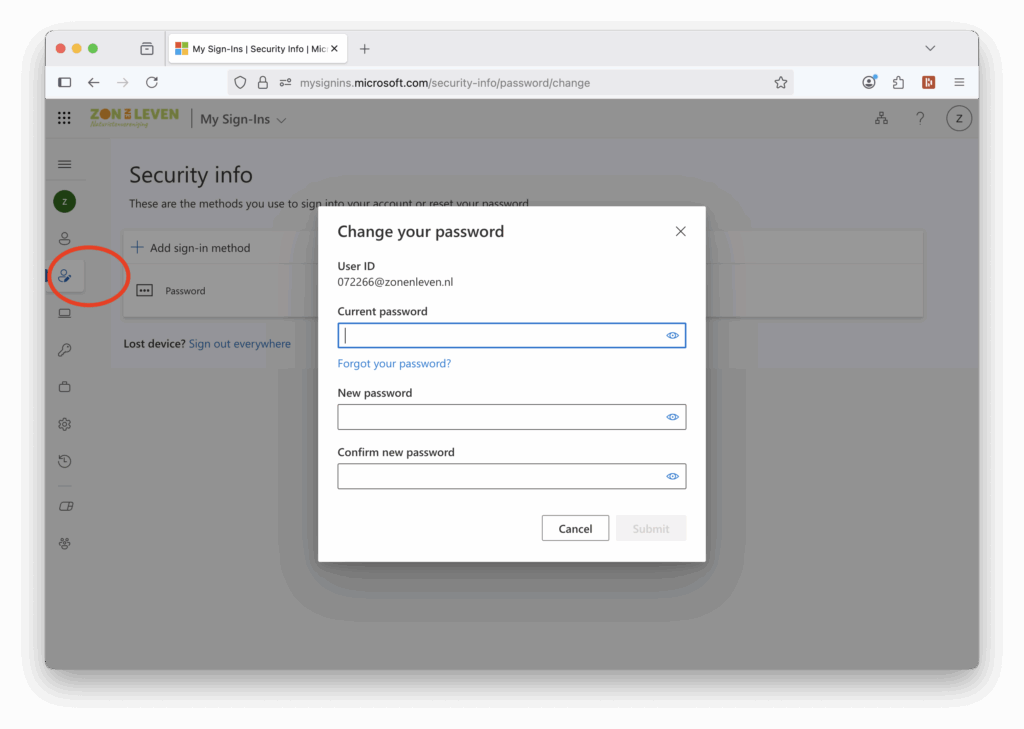This screenshot has height=729, width=1024.
Task: Open the organization chart icon in header
Action: (882, 118)
